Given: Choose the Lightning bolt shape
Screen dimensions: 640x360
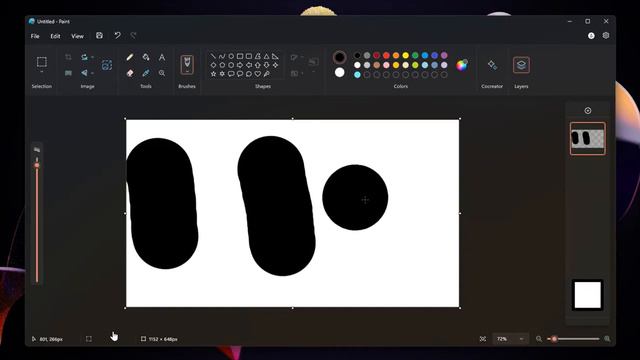Looking at the screenshot, I should [267, 74].
